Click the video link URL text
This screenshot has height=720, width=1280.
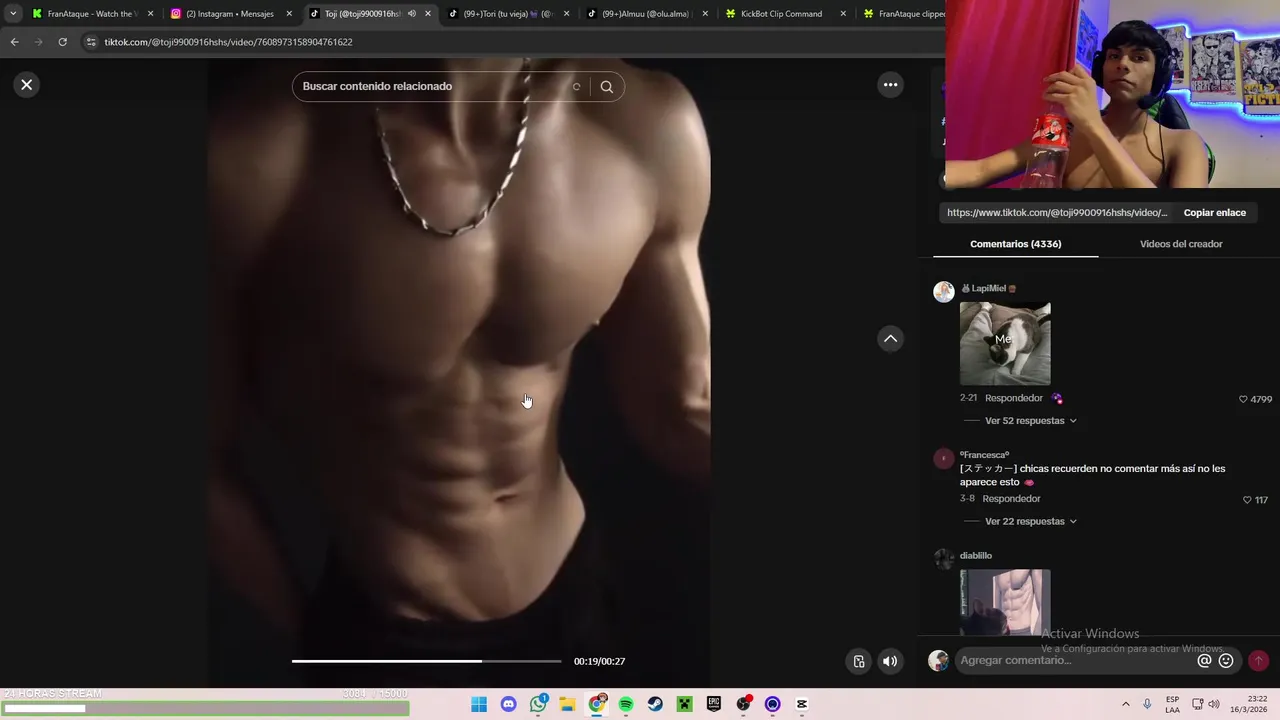(x=1057, y=213)
